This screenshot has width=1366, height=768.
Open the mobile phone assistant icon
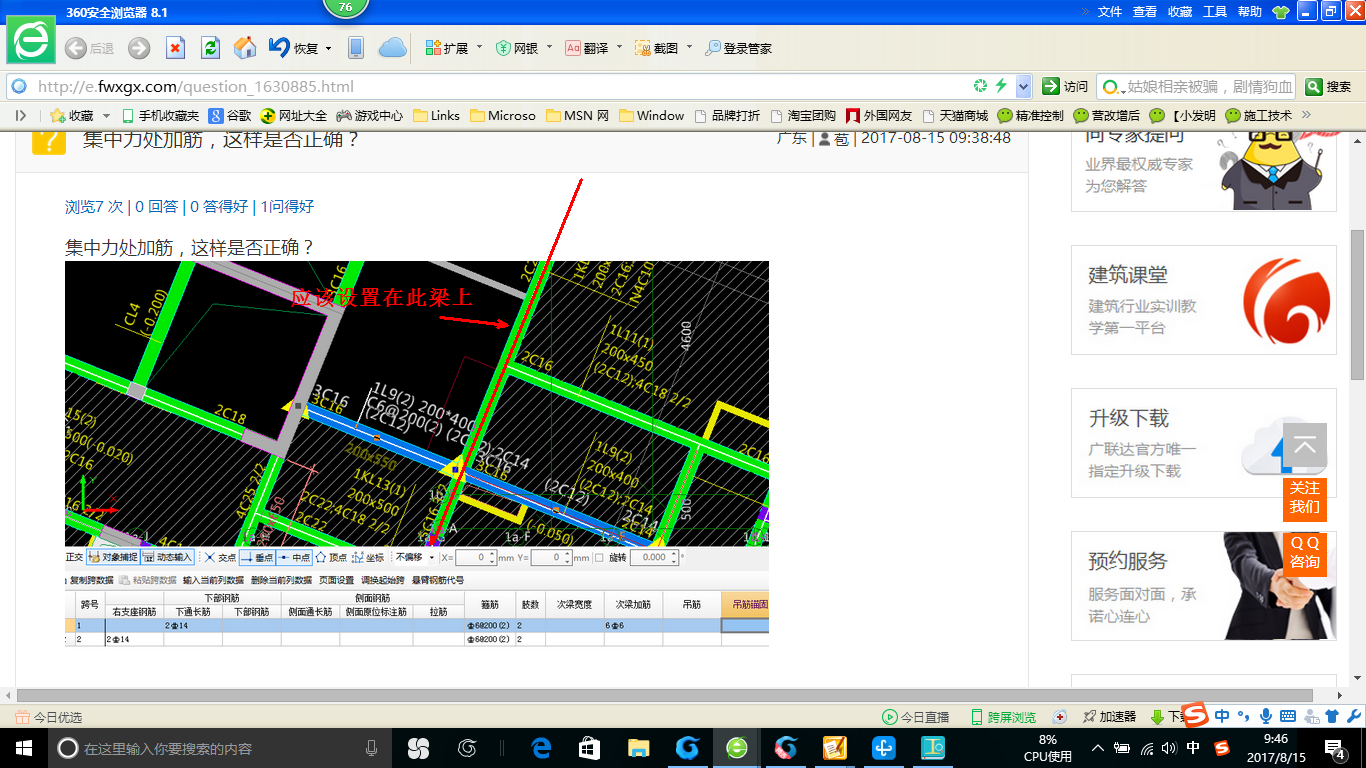pyautogui.click(x=355, y=48)
